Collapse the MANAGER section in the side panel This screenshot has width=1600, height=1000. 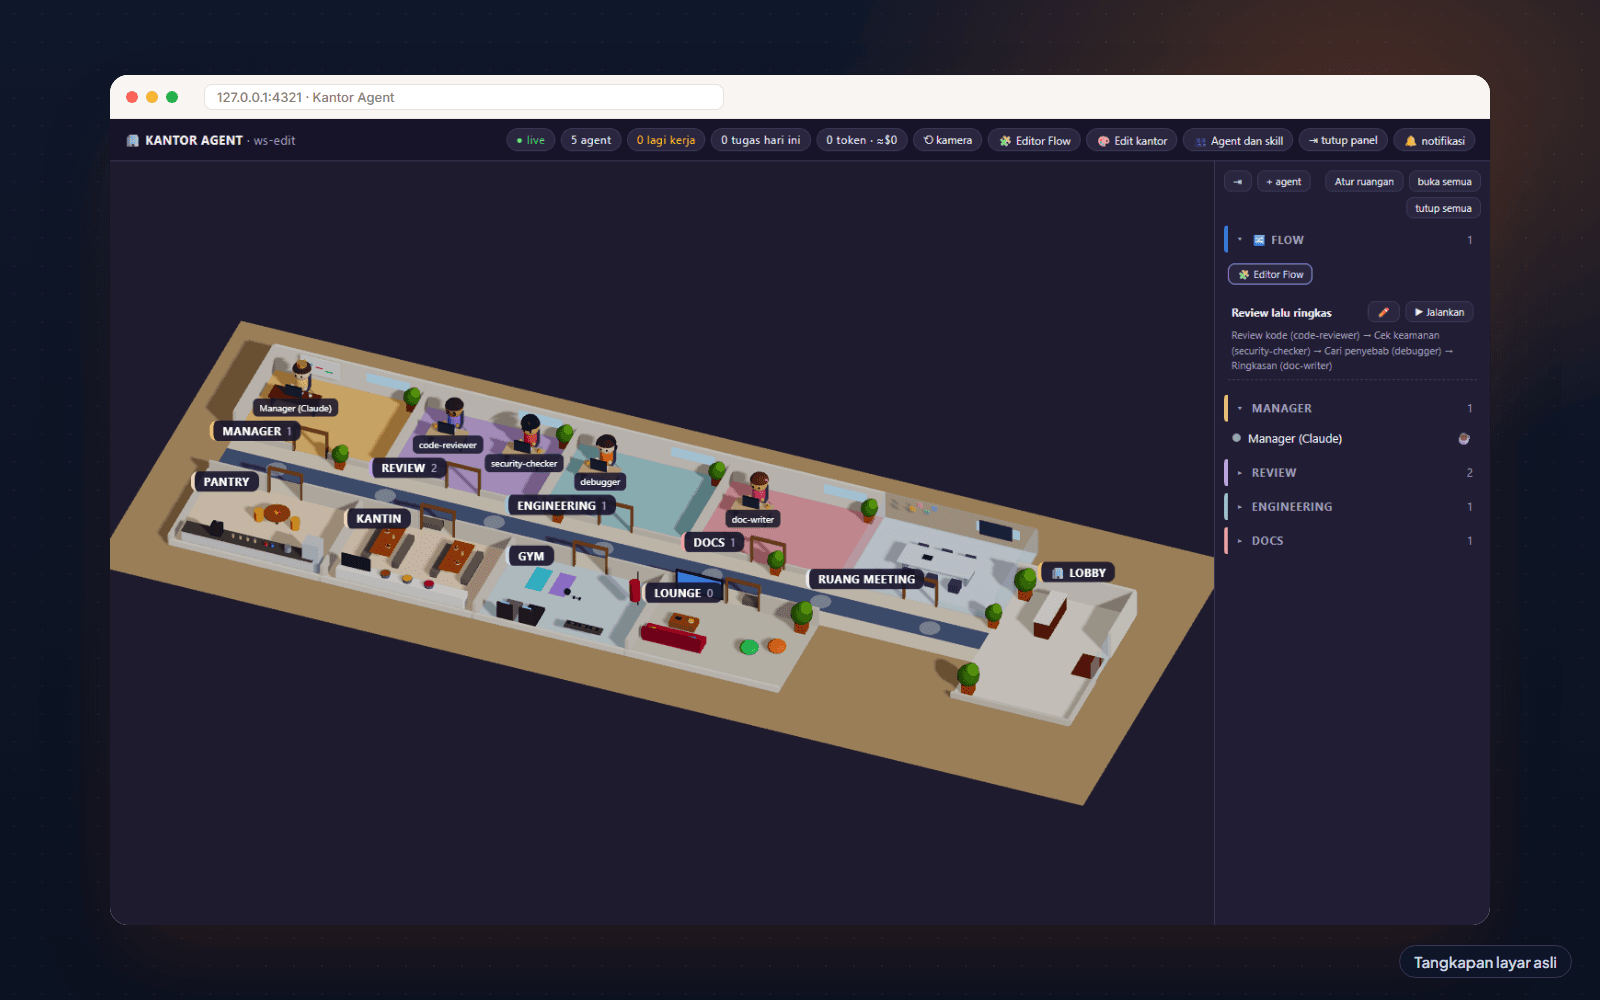click(x=1350, y=408)
